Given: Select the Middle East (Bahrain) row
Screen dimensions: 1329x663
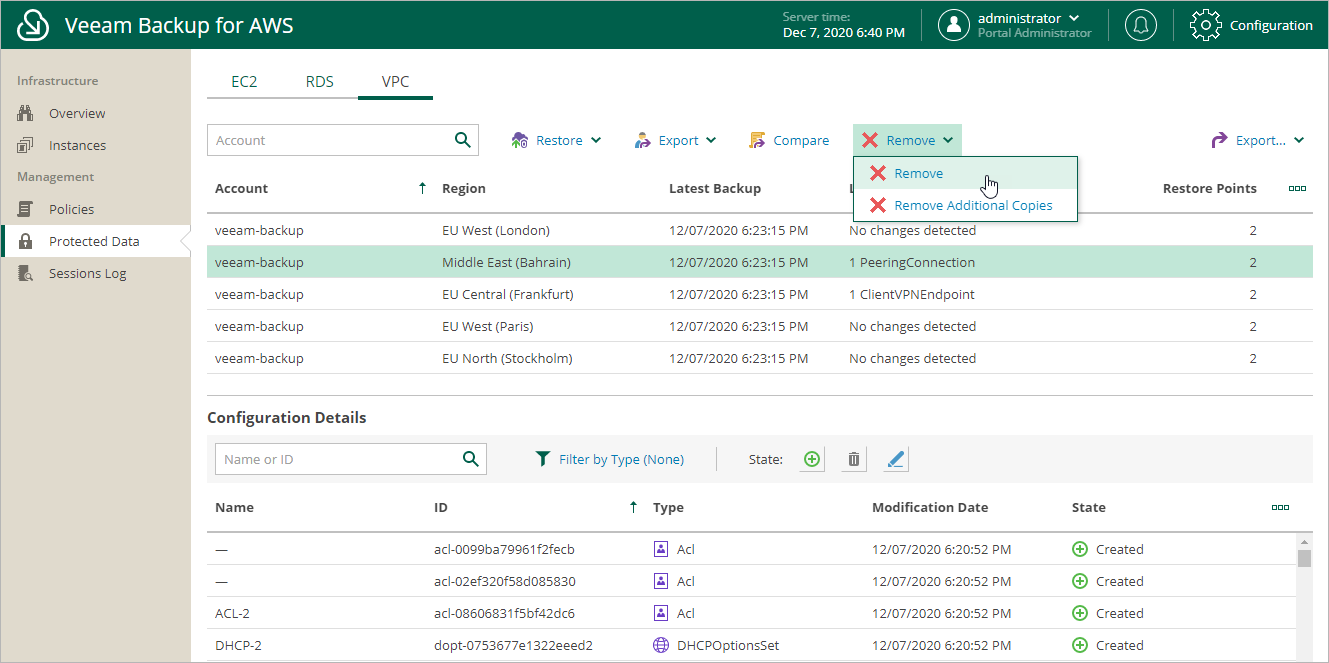Looking at the screenshot, I should tap(760, 262).
